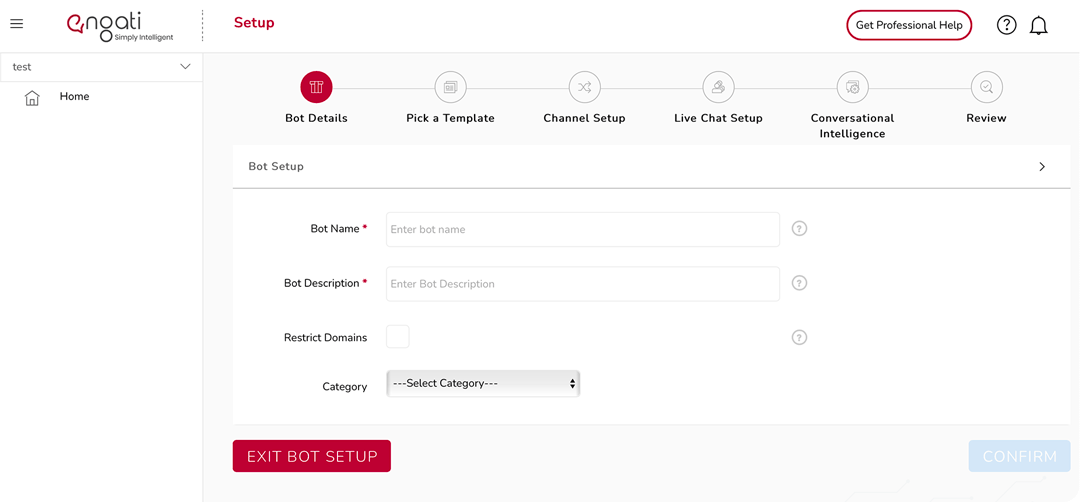The width and height of the screenshot is (1080, 502).
Task: Go to the Review step icon
Action: click(986, 87)
